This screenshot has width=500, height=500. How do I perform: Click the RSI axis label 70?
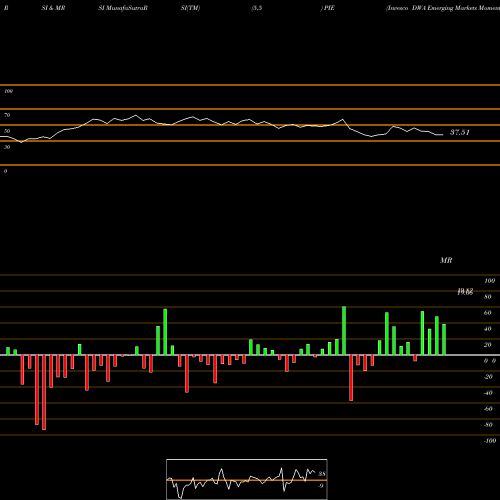point(7,115)
